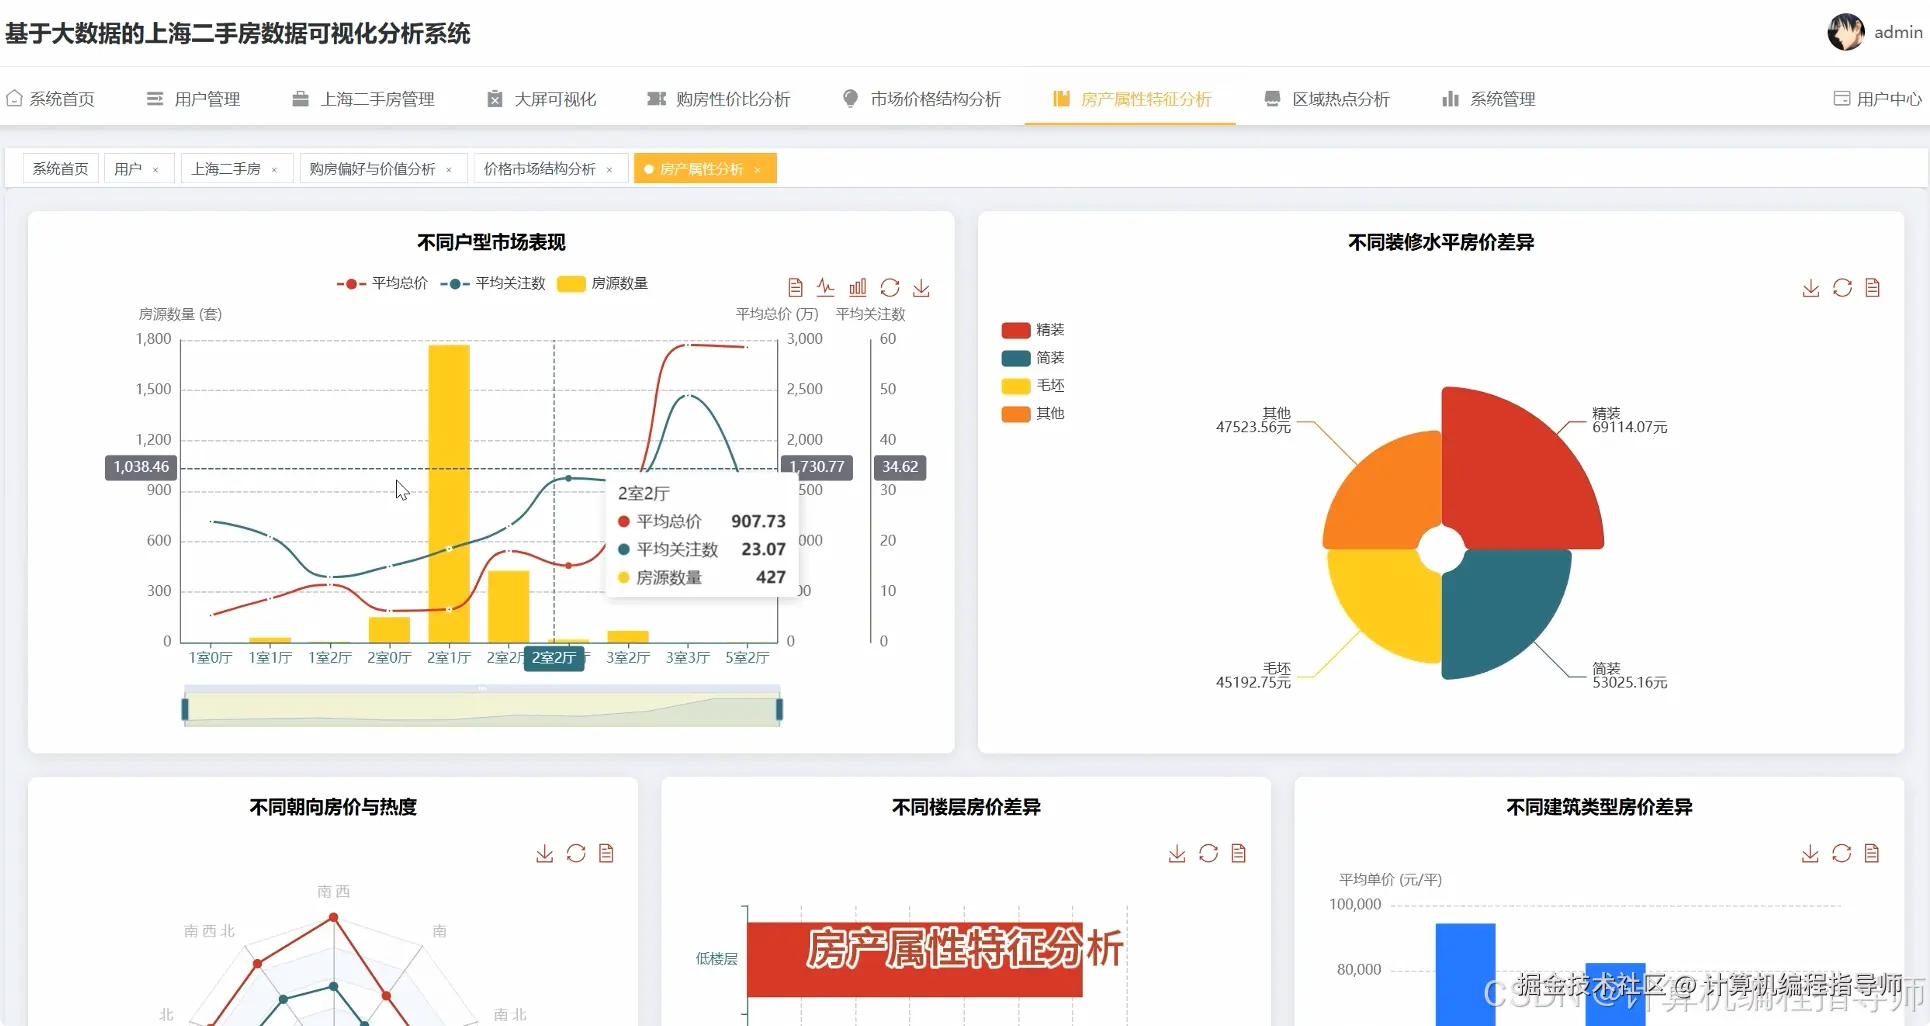
Task: Open the 大屏可视化 menu item
Action: [x=541, y=99]
